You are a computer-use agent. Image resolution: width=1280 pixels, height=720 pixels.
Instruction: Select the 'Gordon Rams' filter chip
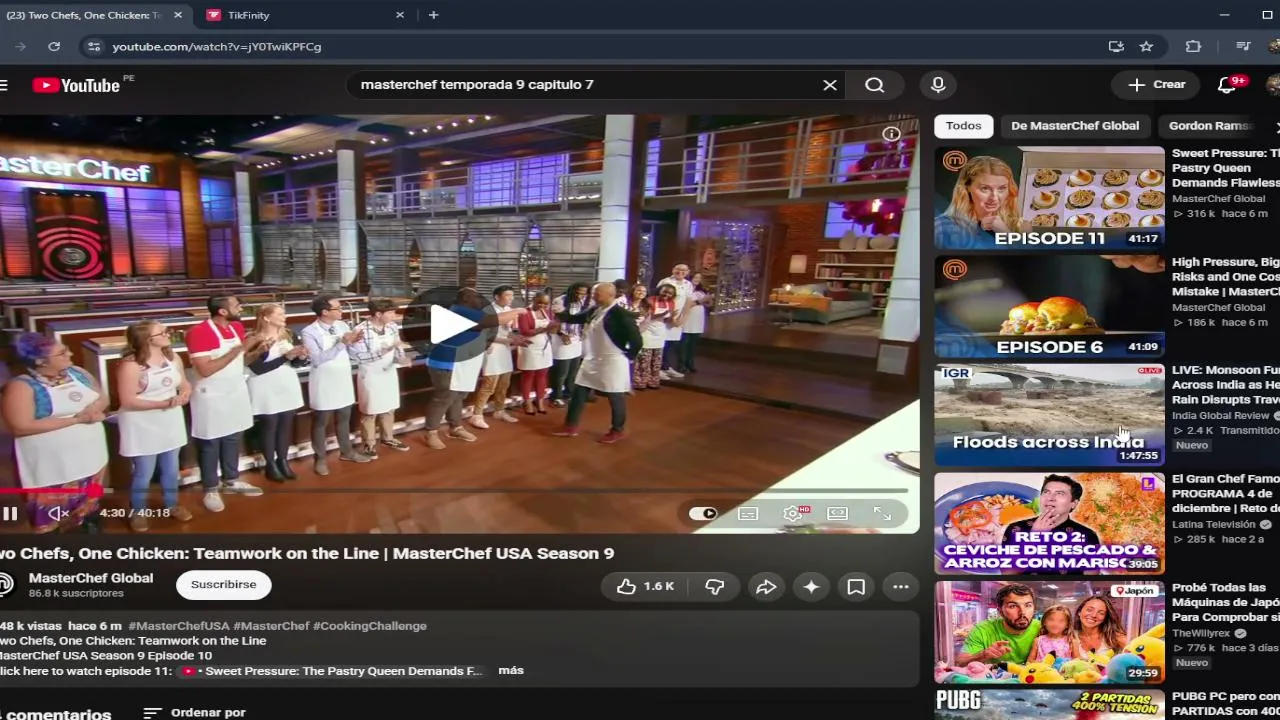tap(1210, 126)
